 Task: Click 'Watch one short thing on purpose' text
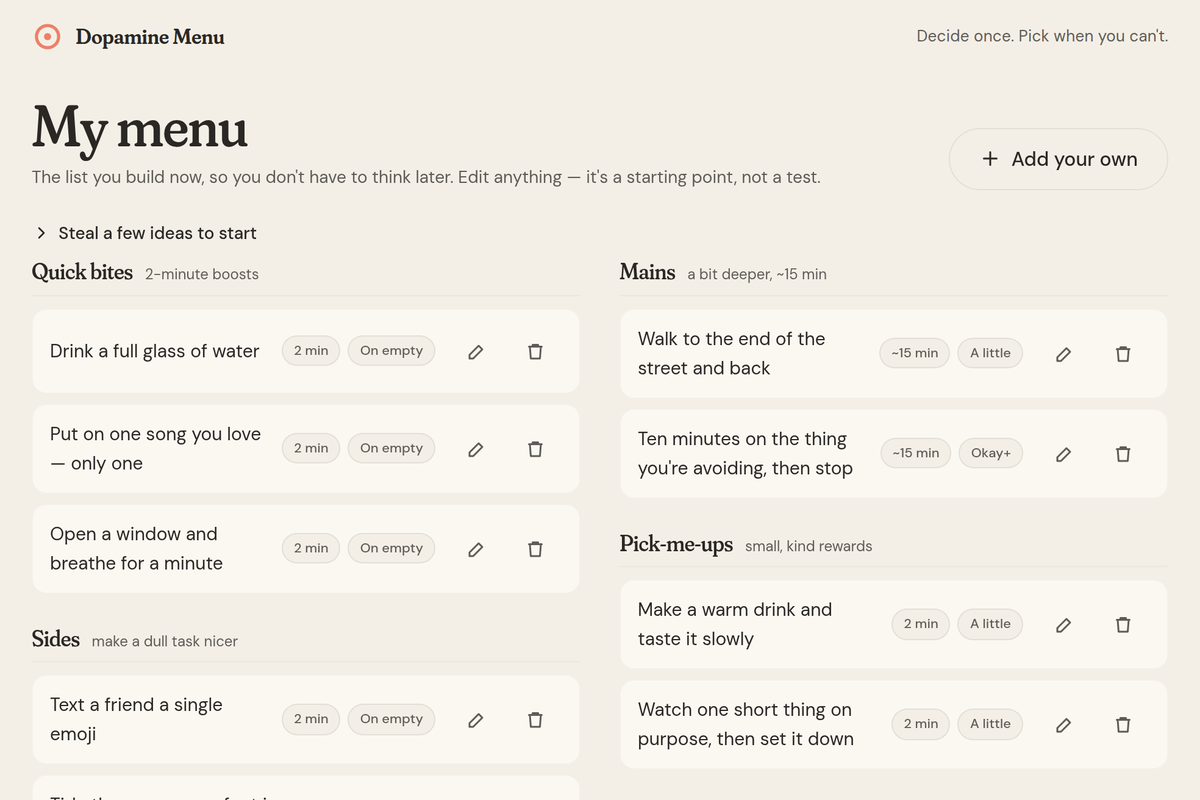click(x=746, y=724)
